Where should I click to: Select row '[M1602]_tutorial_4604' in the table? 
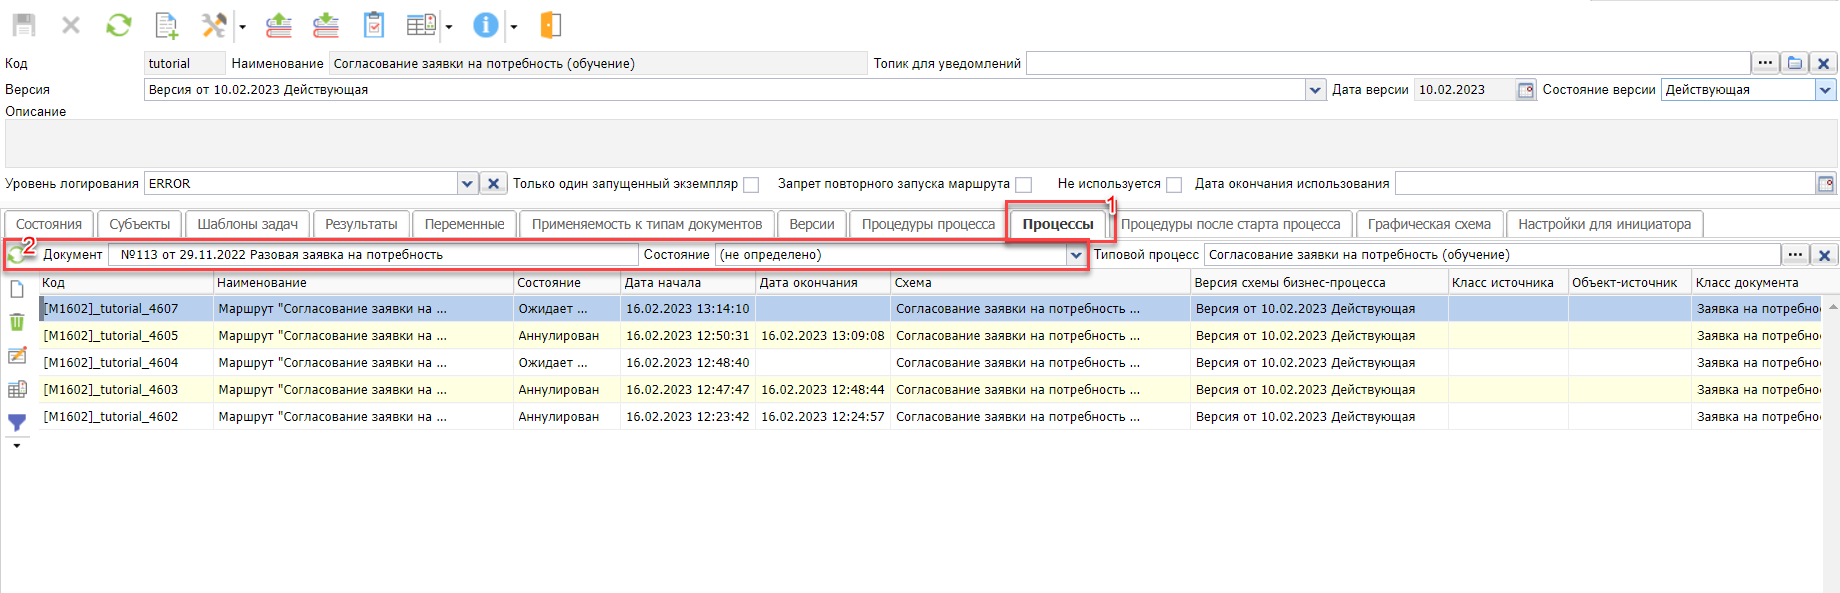[111, 363]
